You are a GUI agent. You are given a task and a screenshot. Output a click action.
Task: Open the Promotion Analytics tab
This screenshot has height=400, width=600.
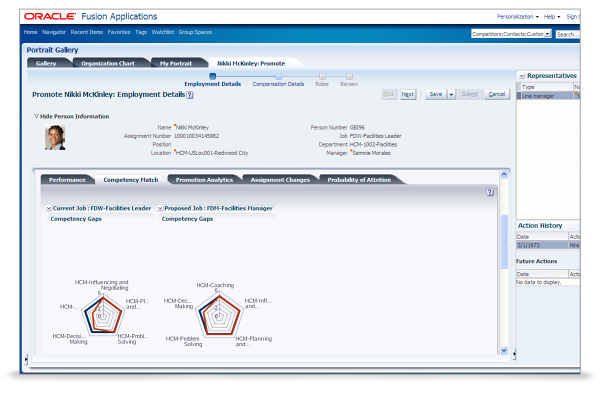[x=204, y=180]
